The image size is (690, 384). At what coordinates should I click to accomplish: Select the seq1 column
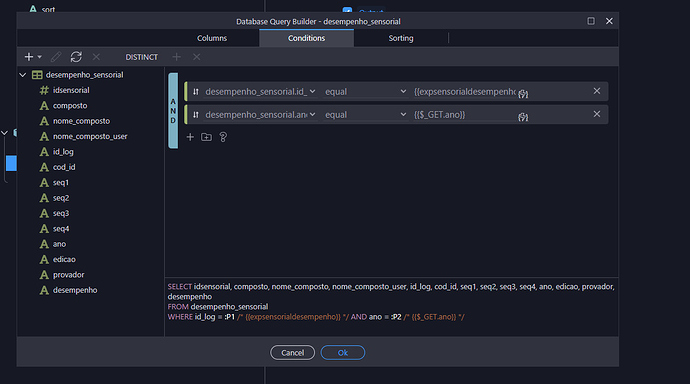61,183
